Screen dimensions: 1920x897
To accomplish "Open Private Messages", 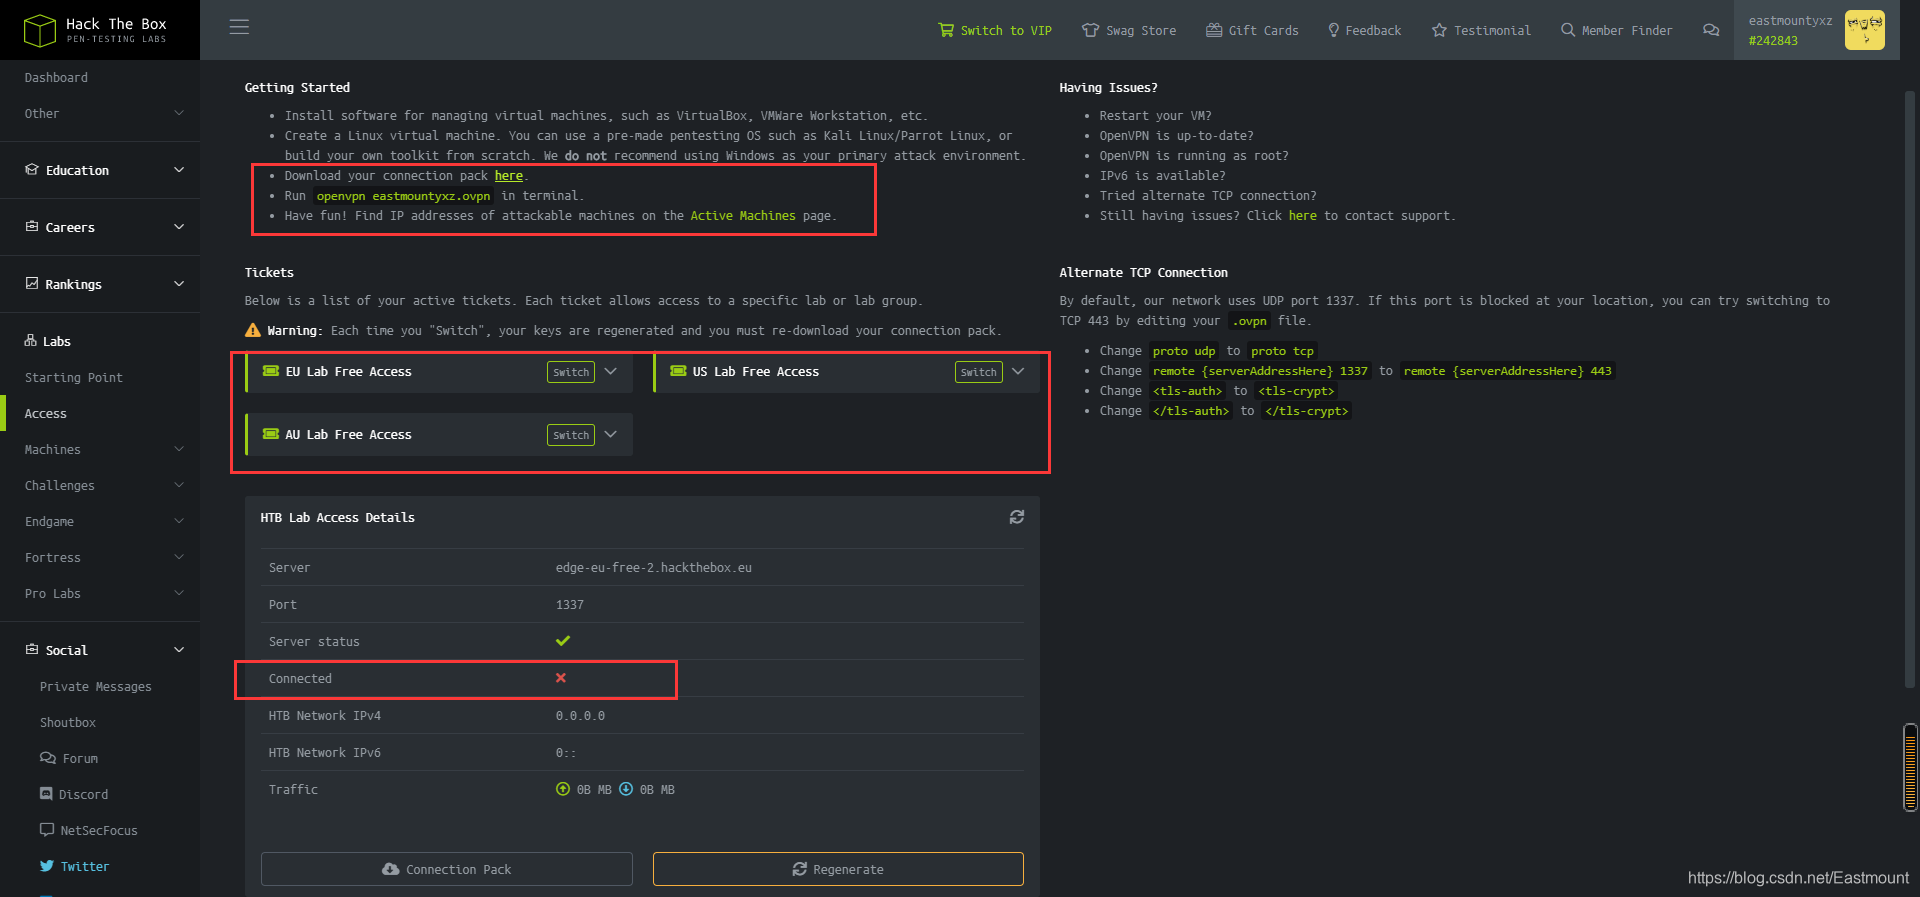I will coord(96,687).
